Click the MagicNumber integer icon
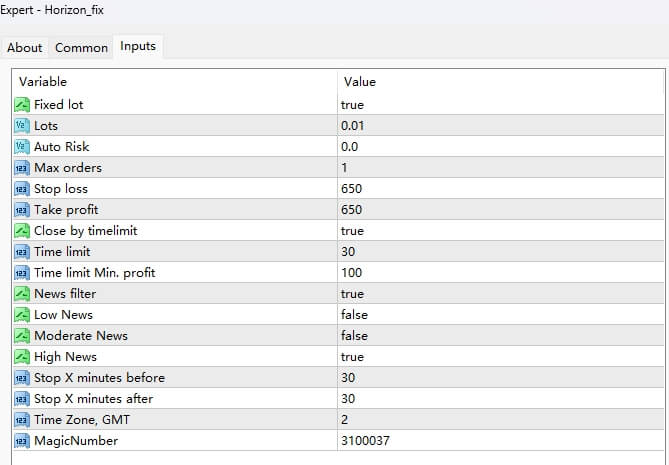This screenshot has width=669, height=465. pyautogui.click(x=22, y=440)
